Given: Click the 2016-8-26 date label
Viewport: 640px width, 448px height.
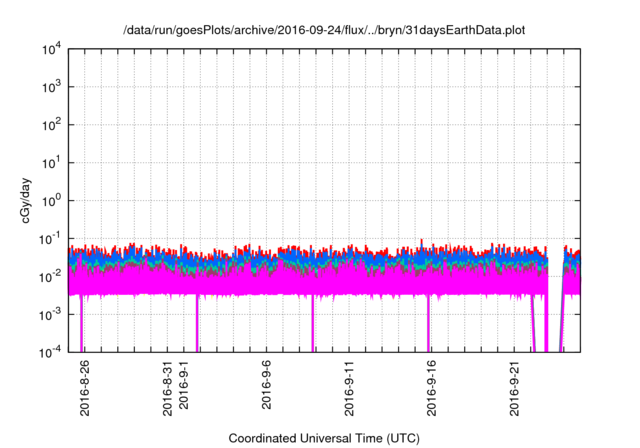Looking at the screenshot, I should tap(84, 388).
